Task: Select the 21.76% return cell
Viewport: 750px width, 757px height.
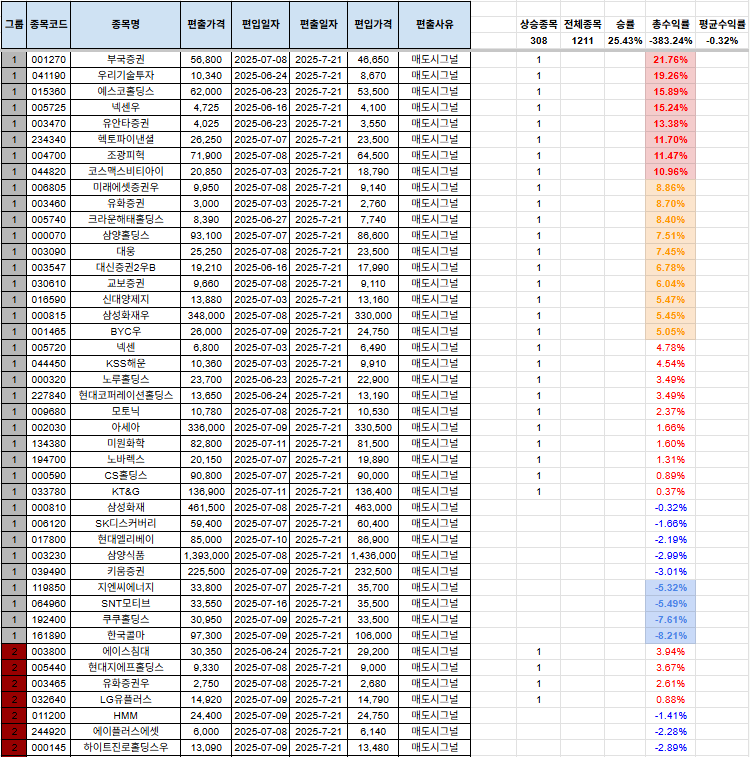Action: pos(670,60)
